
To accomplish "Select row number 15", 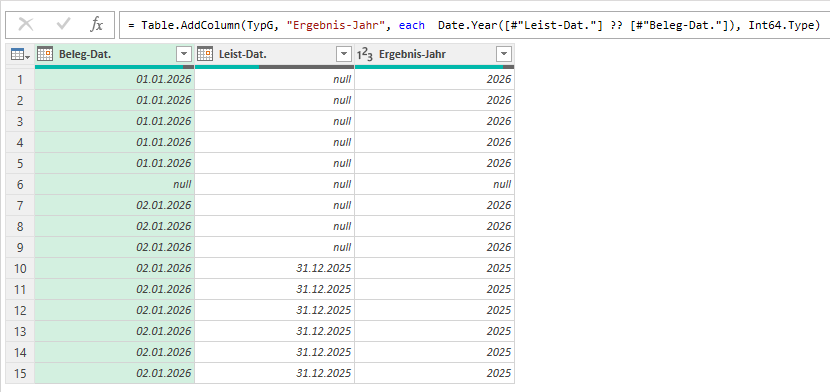I will click(20, 373).
